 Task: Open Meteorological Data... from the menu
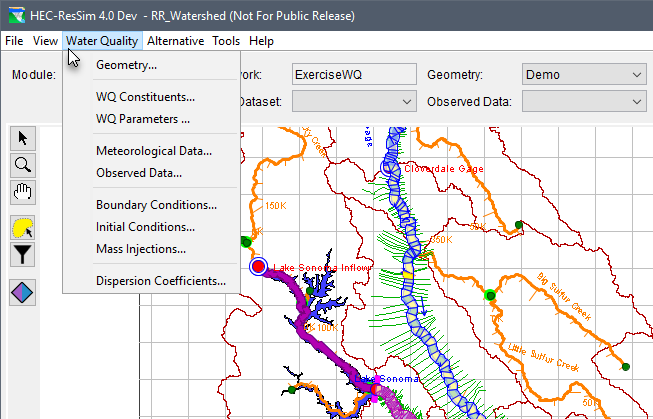click(x=152, y=151)
